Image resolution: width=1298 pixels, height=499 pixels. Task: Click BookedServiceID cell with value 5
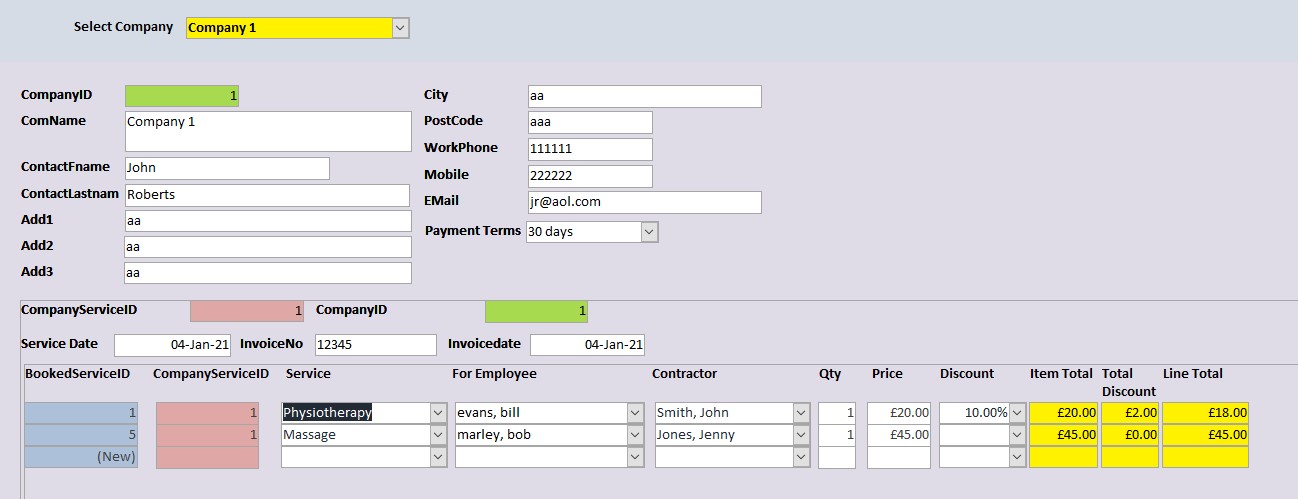81,435
